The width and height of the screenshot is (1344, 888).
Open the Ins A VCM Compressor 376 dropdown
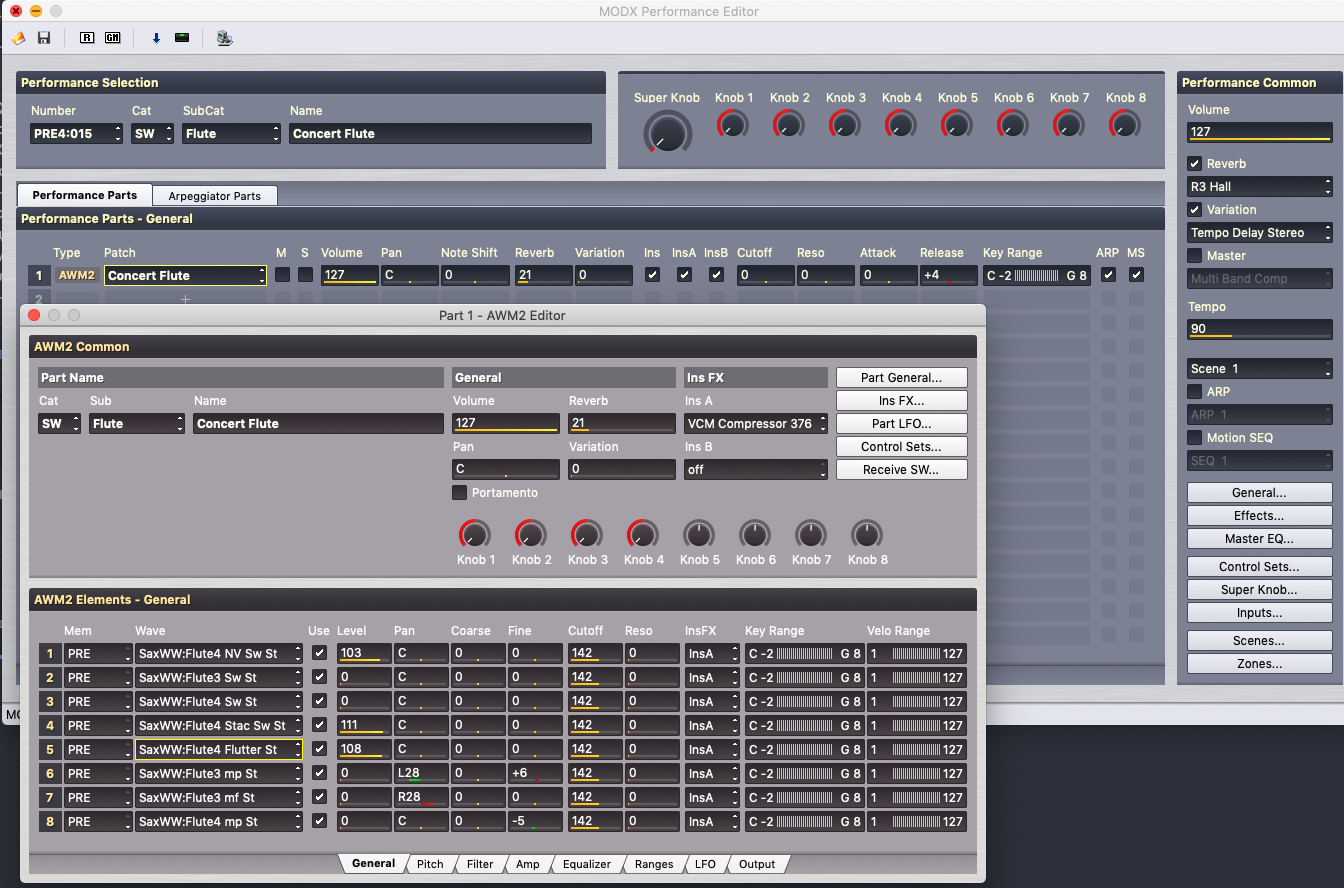click(x=756, y=424)
